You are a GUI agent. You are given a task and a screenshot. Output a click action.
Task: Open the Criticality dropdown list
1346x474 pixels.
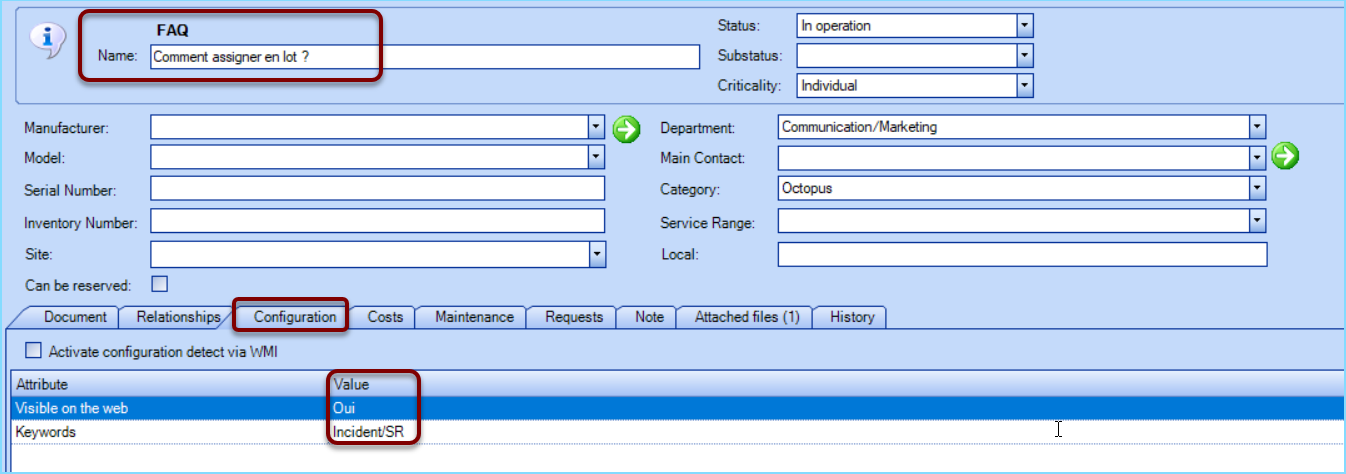(1024, 86)
